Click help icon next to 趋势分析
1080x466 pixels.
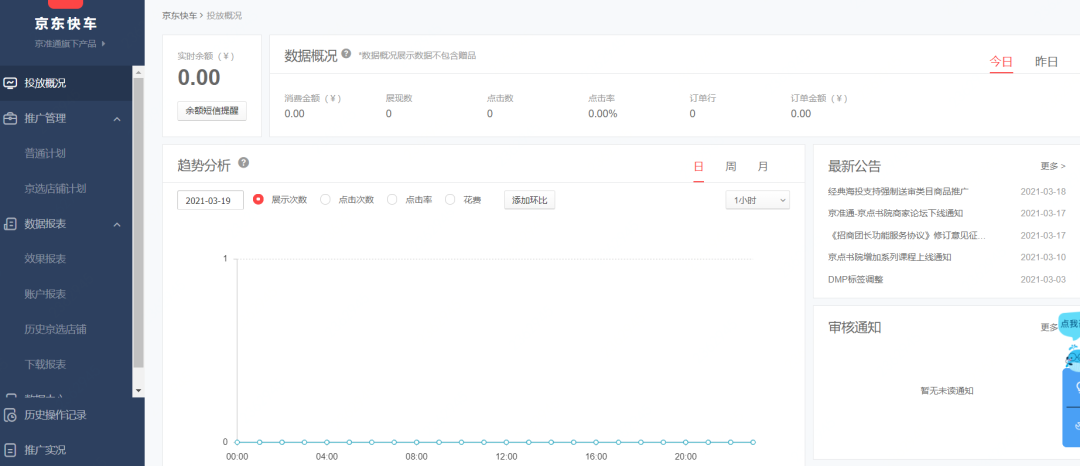coord(243,163)
